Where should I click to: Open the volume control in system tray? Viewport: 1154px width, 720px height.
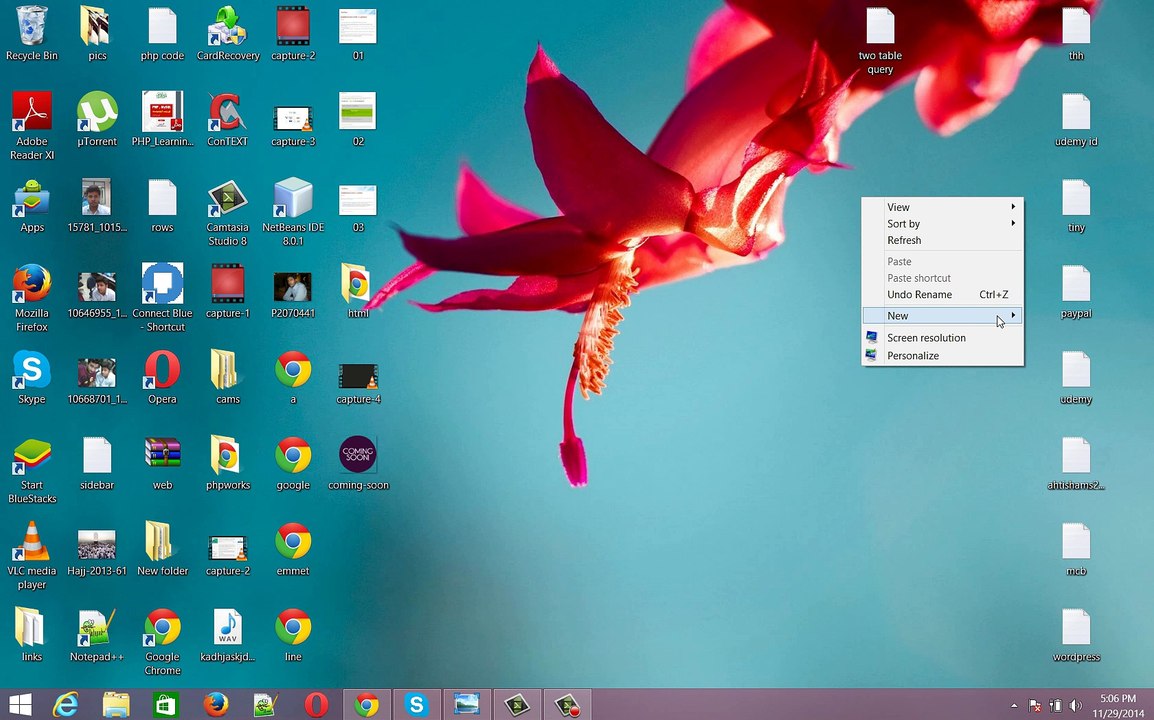[x=1075, y=705]
